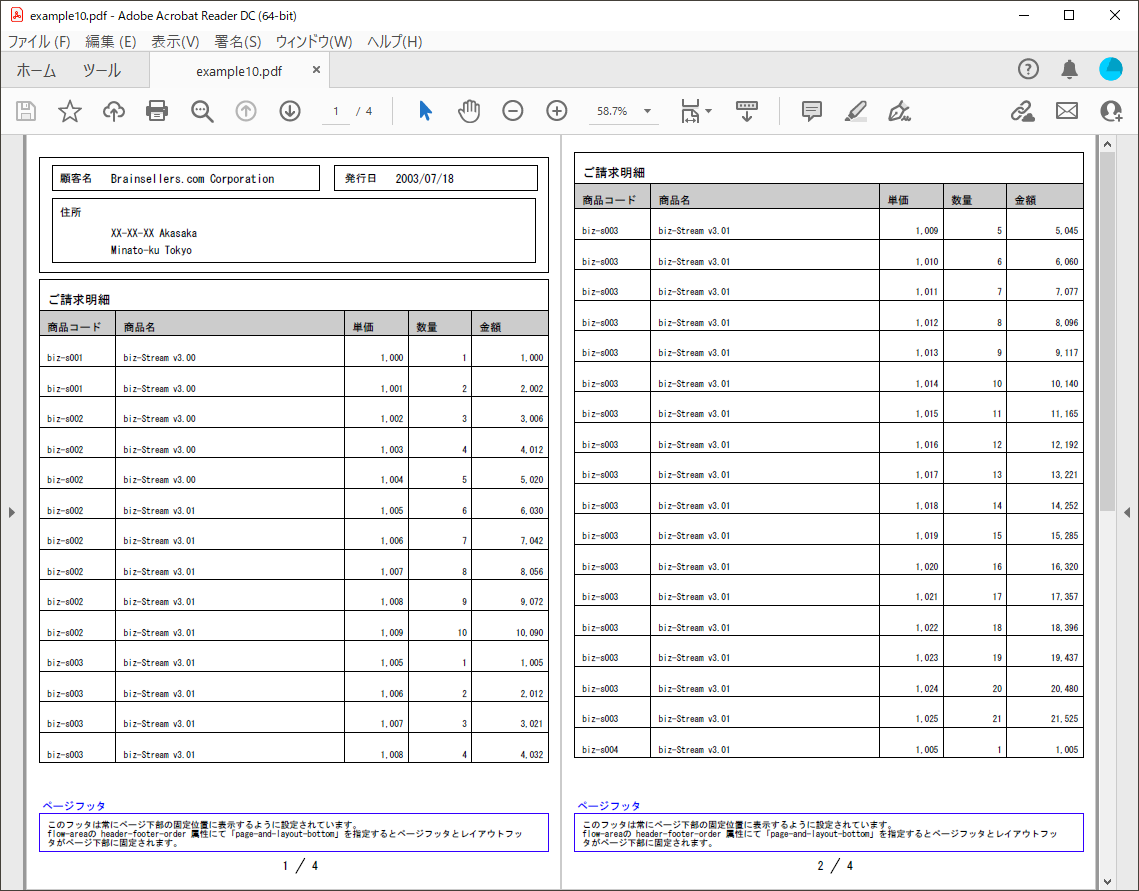This screenshot has height=891, width=1139.
Task: Open the account profile avatar
Action: pos(1111,69)
